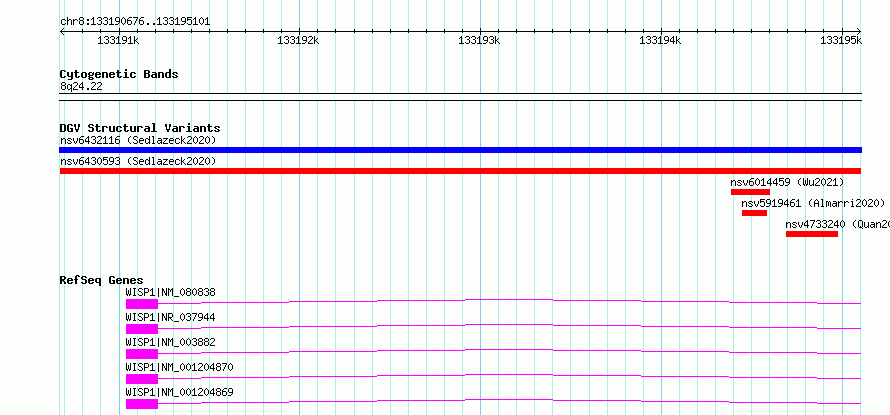The width and height of the screenshot is (890, 415).
Task: Click the chr8:133190676..133195101 coordinate label
Action: point(135,22)
